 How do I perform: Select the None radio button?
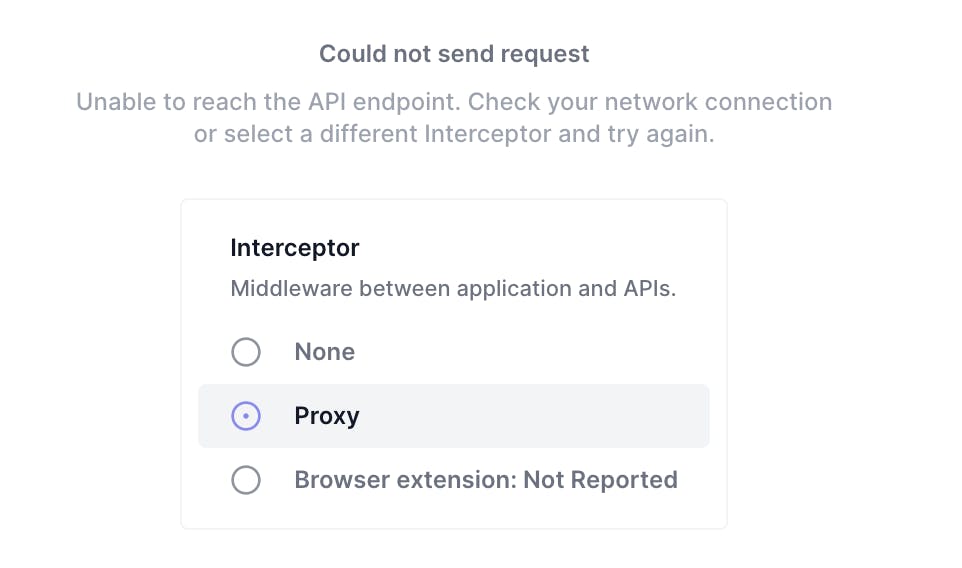[246, 352]
